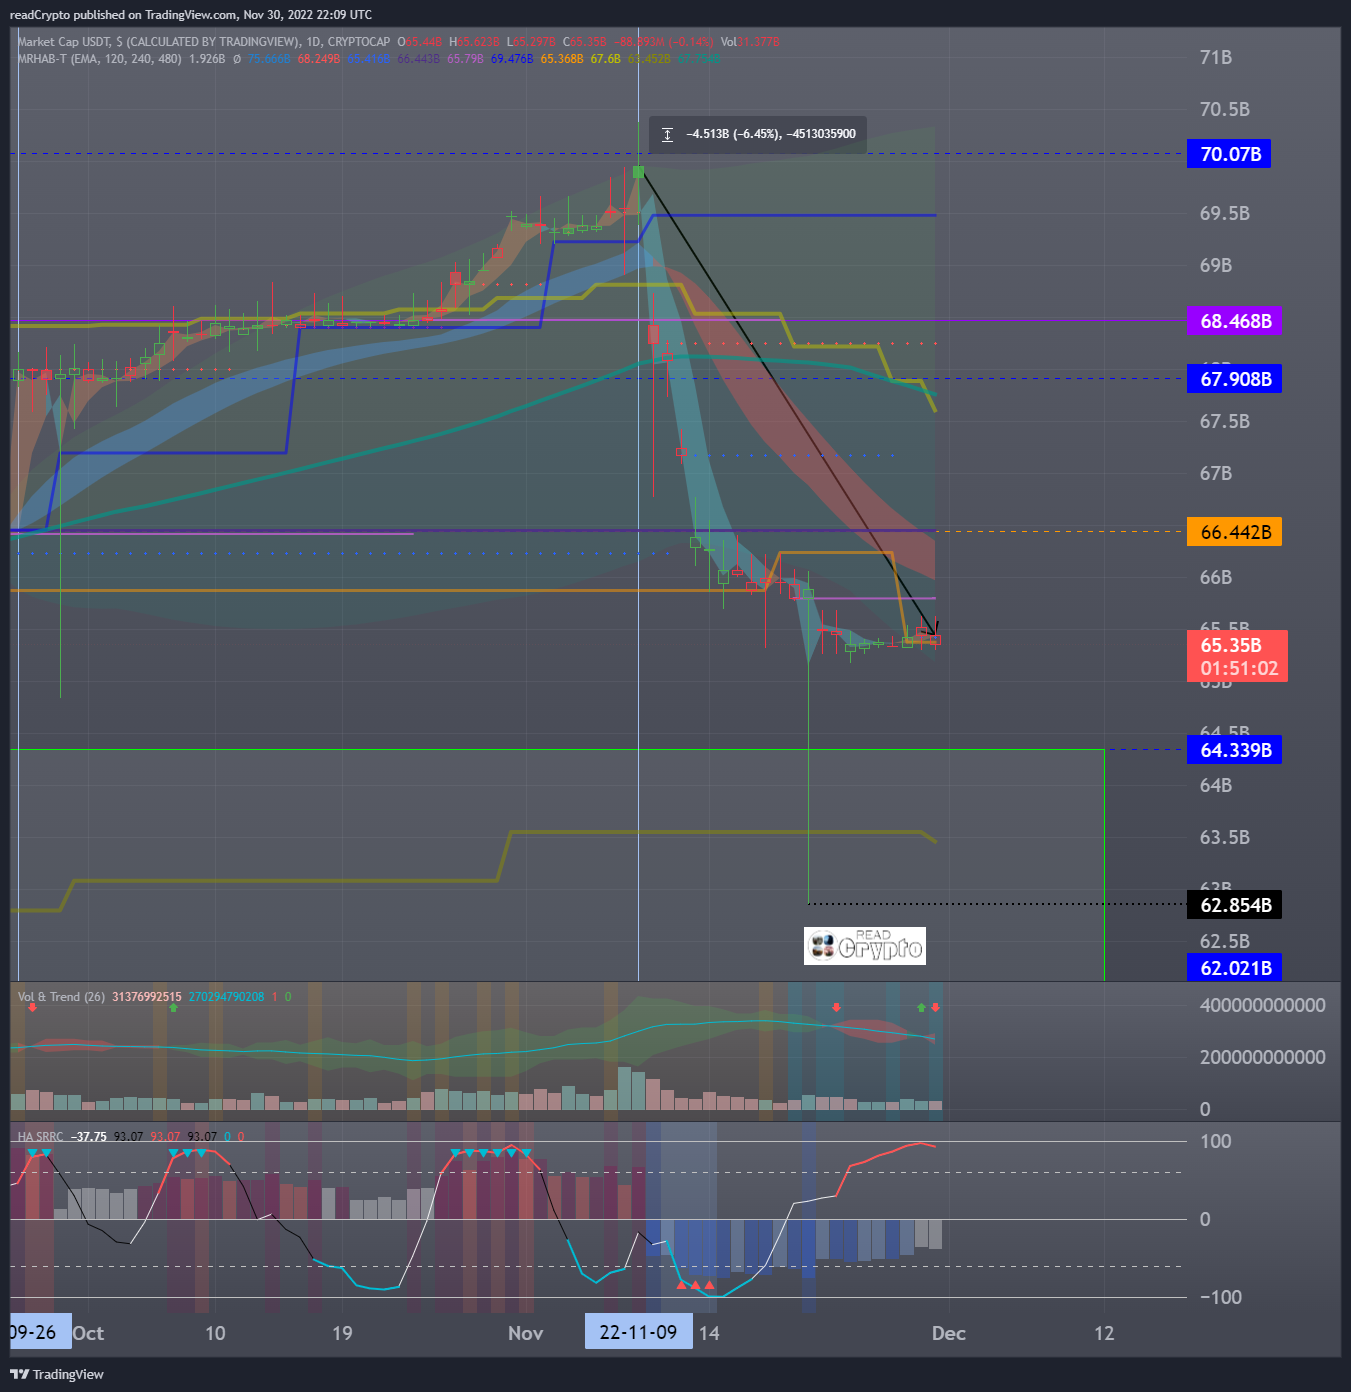
Task: Click the 71B price axis tick
Action: [x=1216, y=57]
